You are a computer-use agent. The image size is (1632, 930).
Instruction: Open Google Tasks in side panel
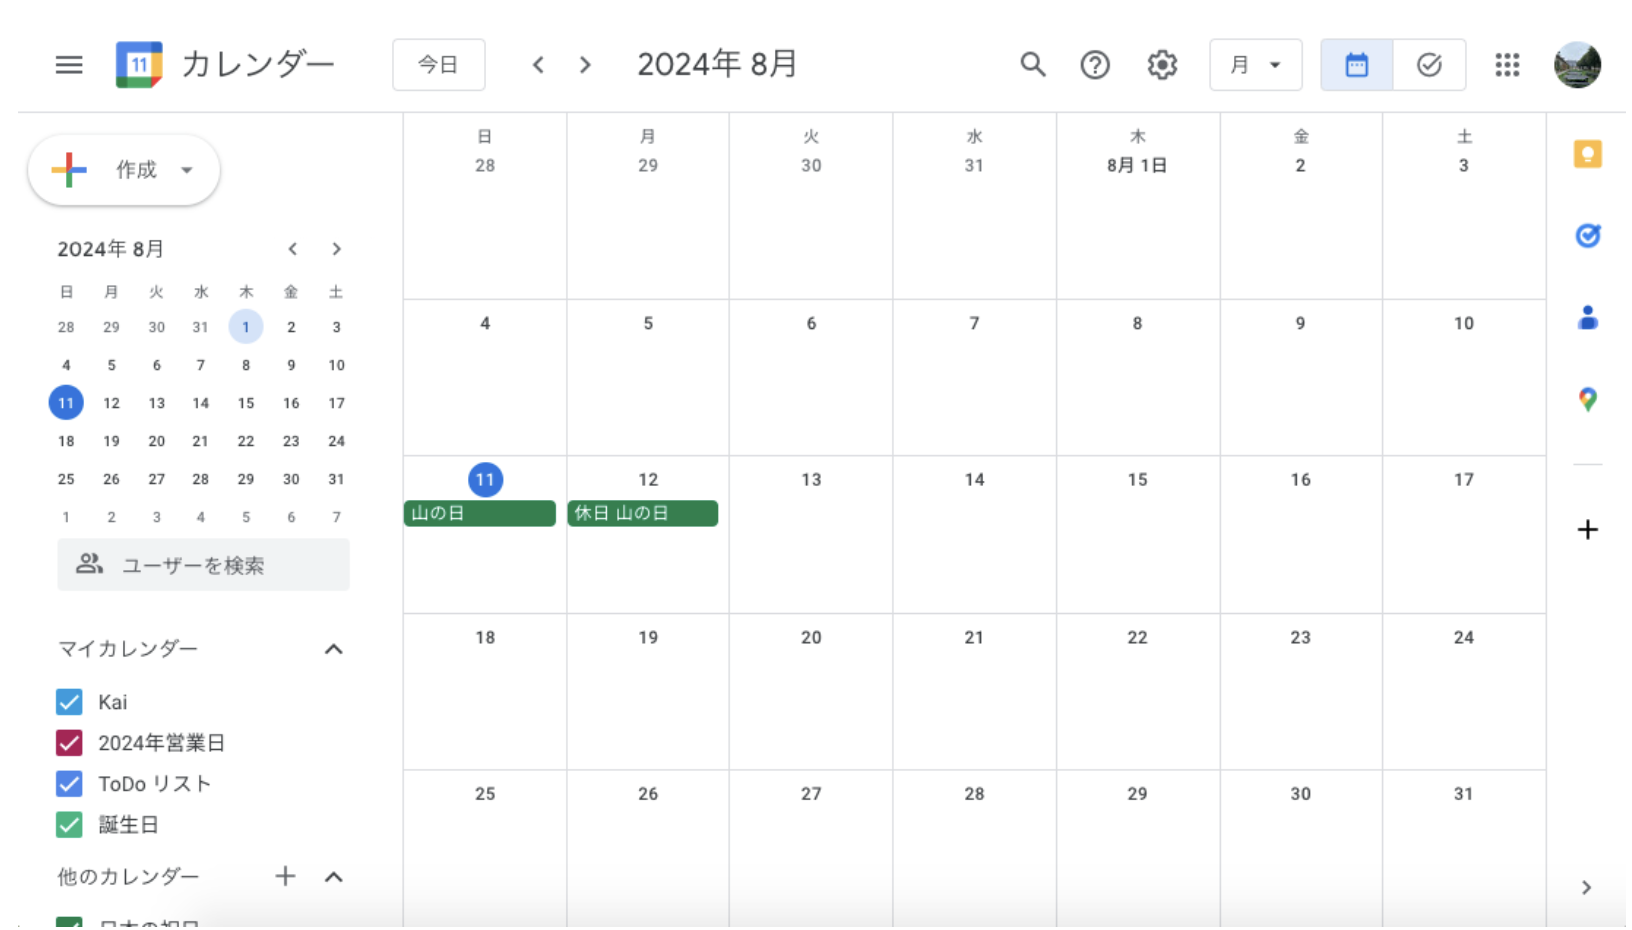(1587, 236)
